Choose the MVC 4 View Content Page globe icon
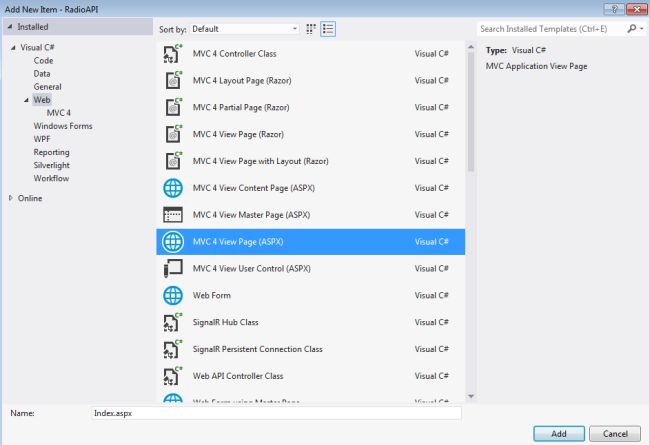Image resolution: width=650 pixels, height=445 pixels. 172,188
